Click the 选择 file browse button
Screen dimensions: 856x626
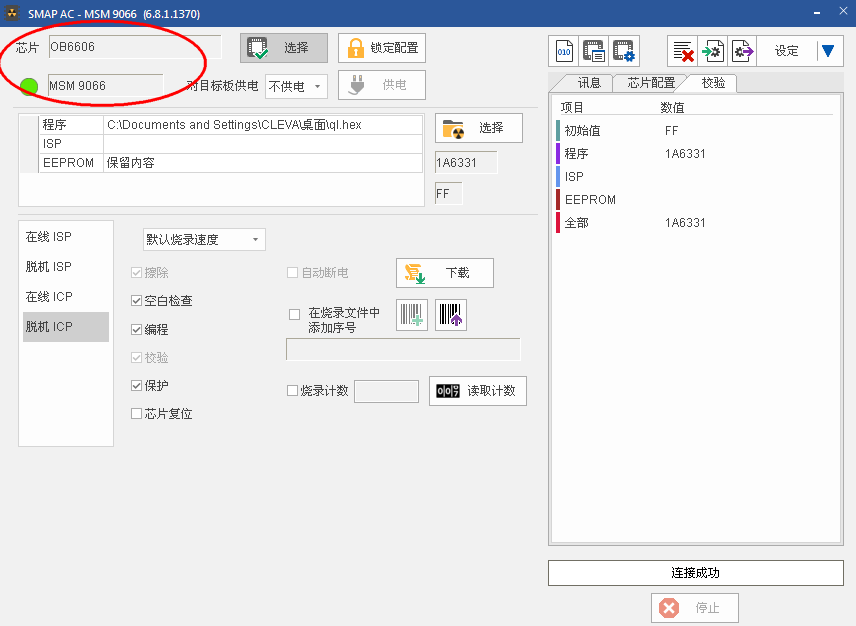click(x=479, y=128)
